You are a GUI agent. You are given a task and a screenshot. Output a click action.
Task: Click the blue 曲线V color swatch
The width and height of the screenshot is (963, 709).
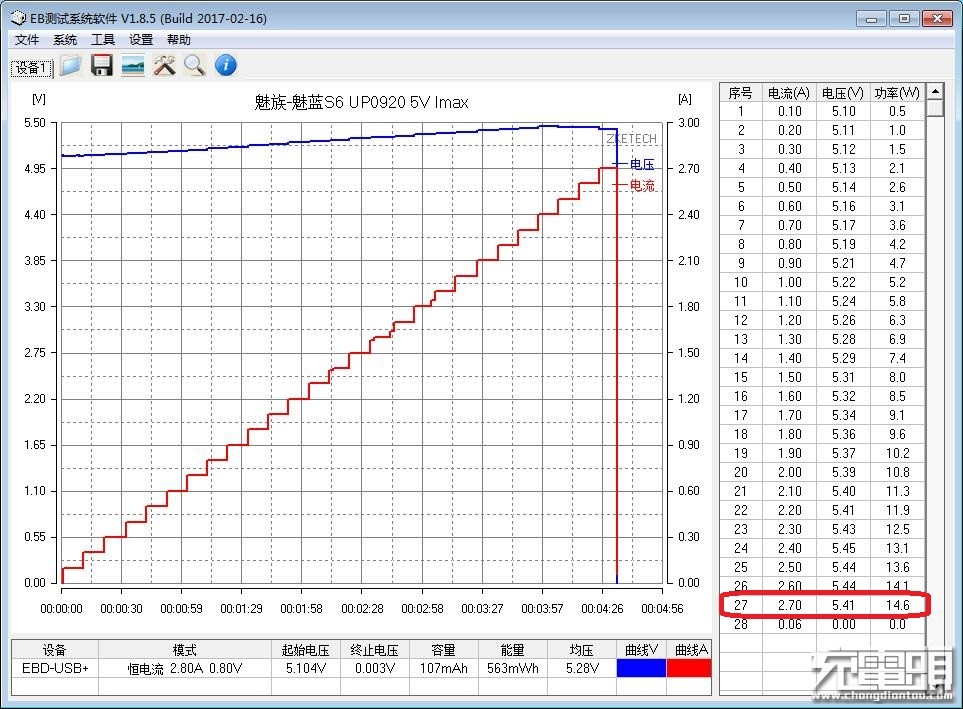(642, 668)
